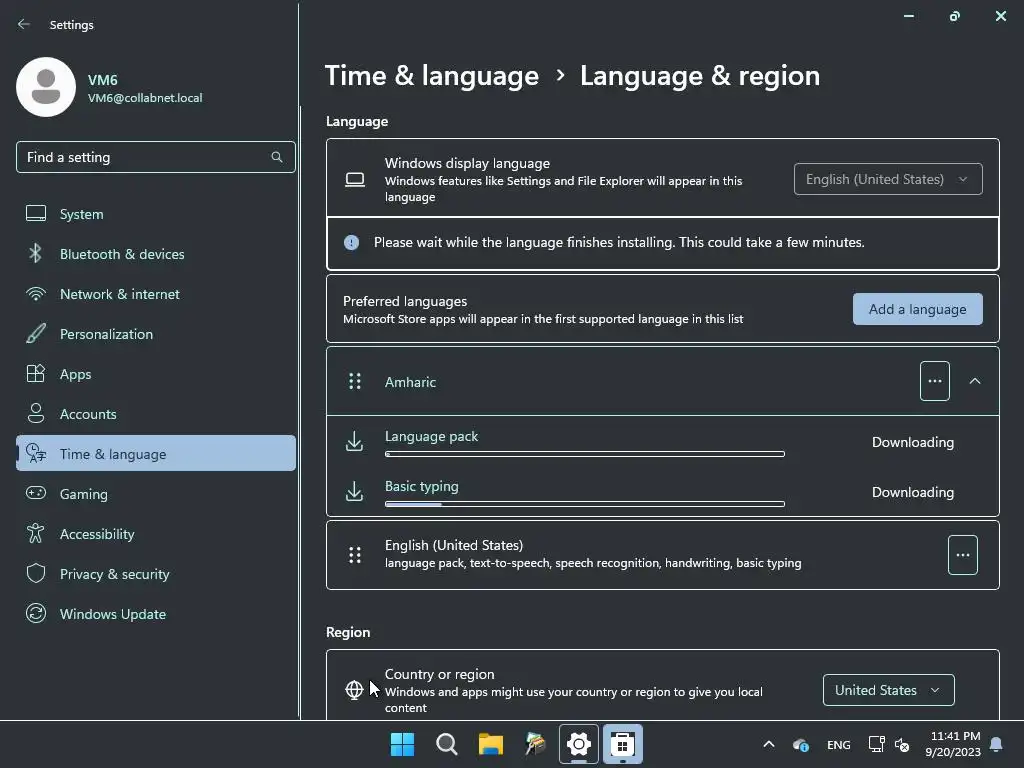
Task: Click the Downloading status for Language pack
Action: point(912,442)
